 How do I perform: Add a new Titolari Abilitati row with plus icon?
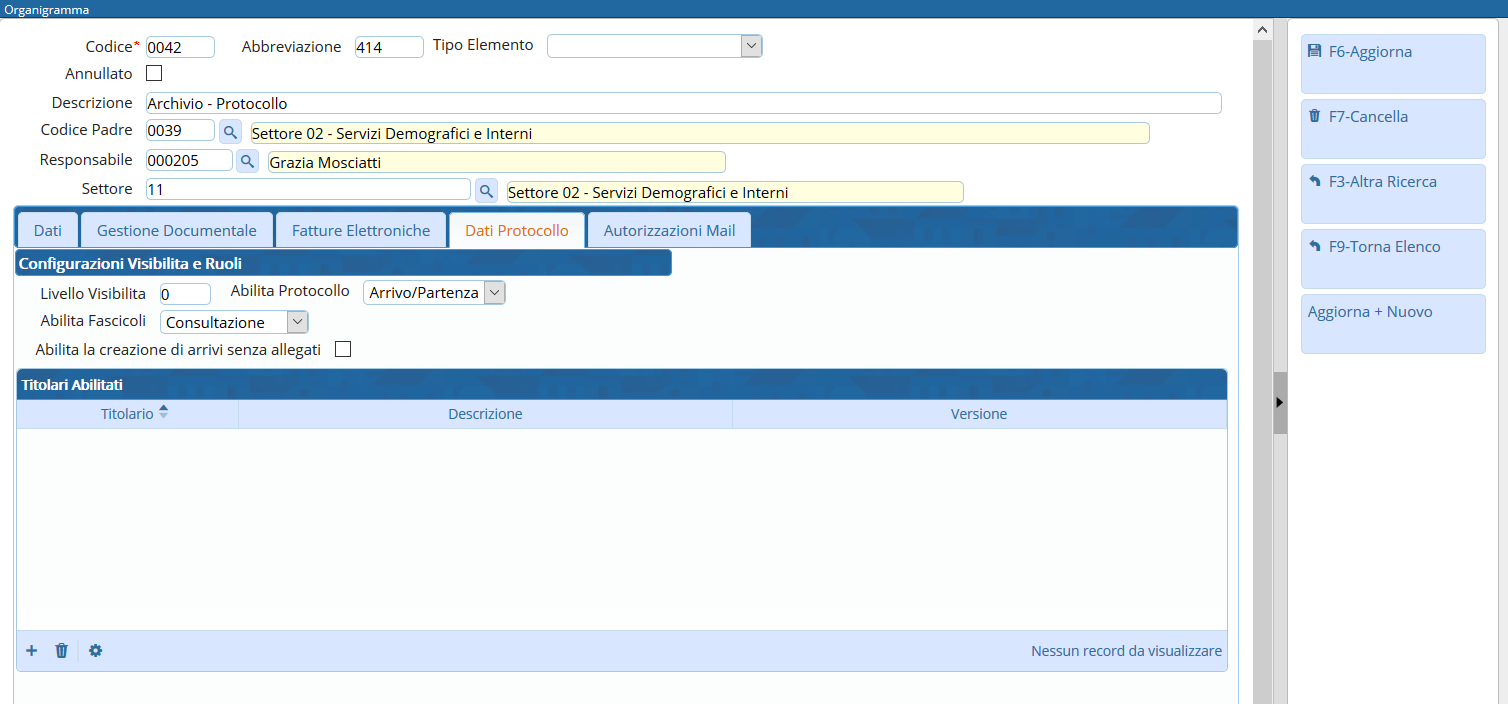(32, 651)
